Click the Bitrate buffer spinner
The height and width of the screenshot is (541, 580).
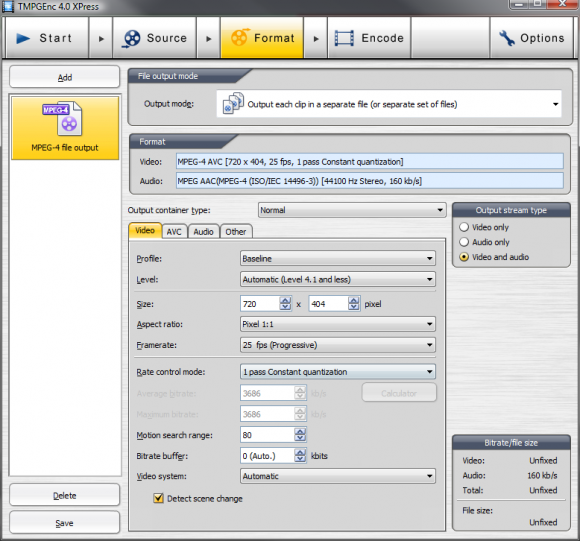point(300,456)
